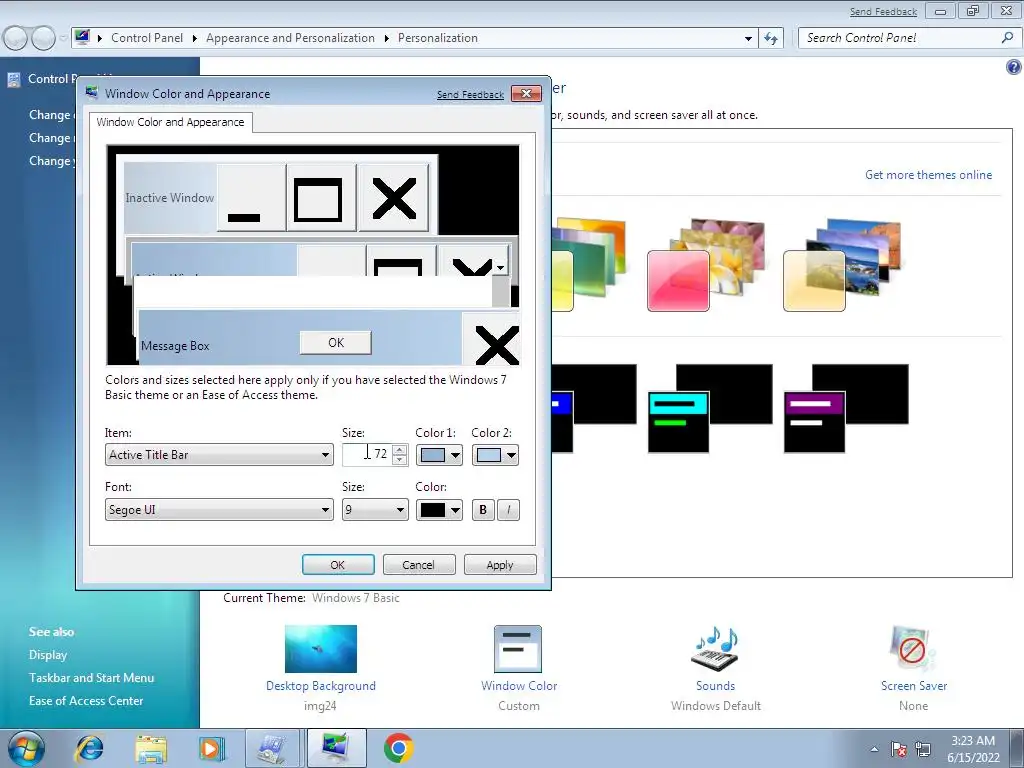Click the pinned tools taskbar icon beside Media Player

click(272, 748)
